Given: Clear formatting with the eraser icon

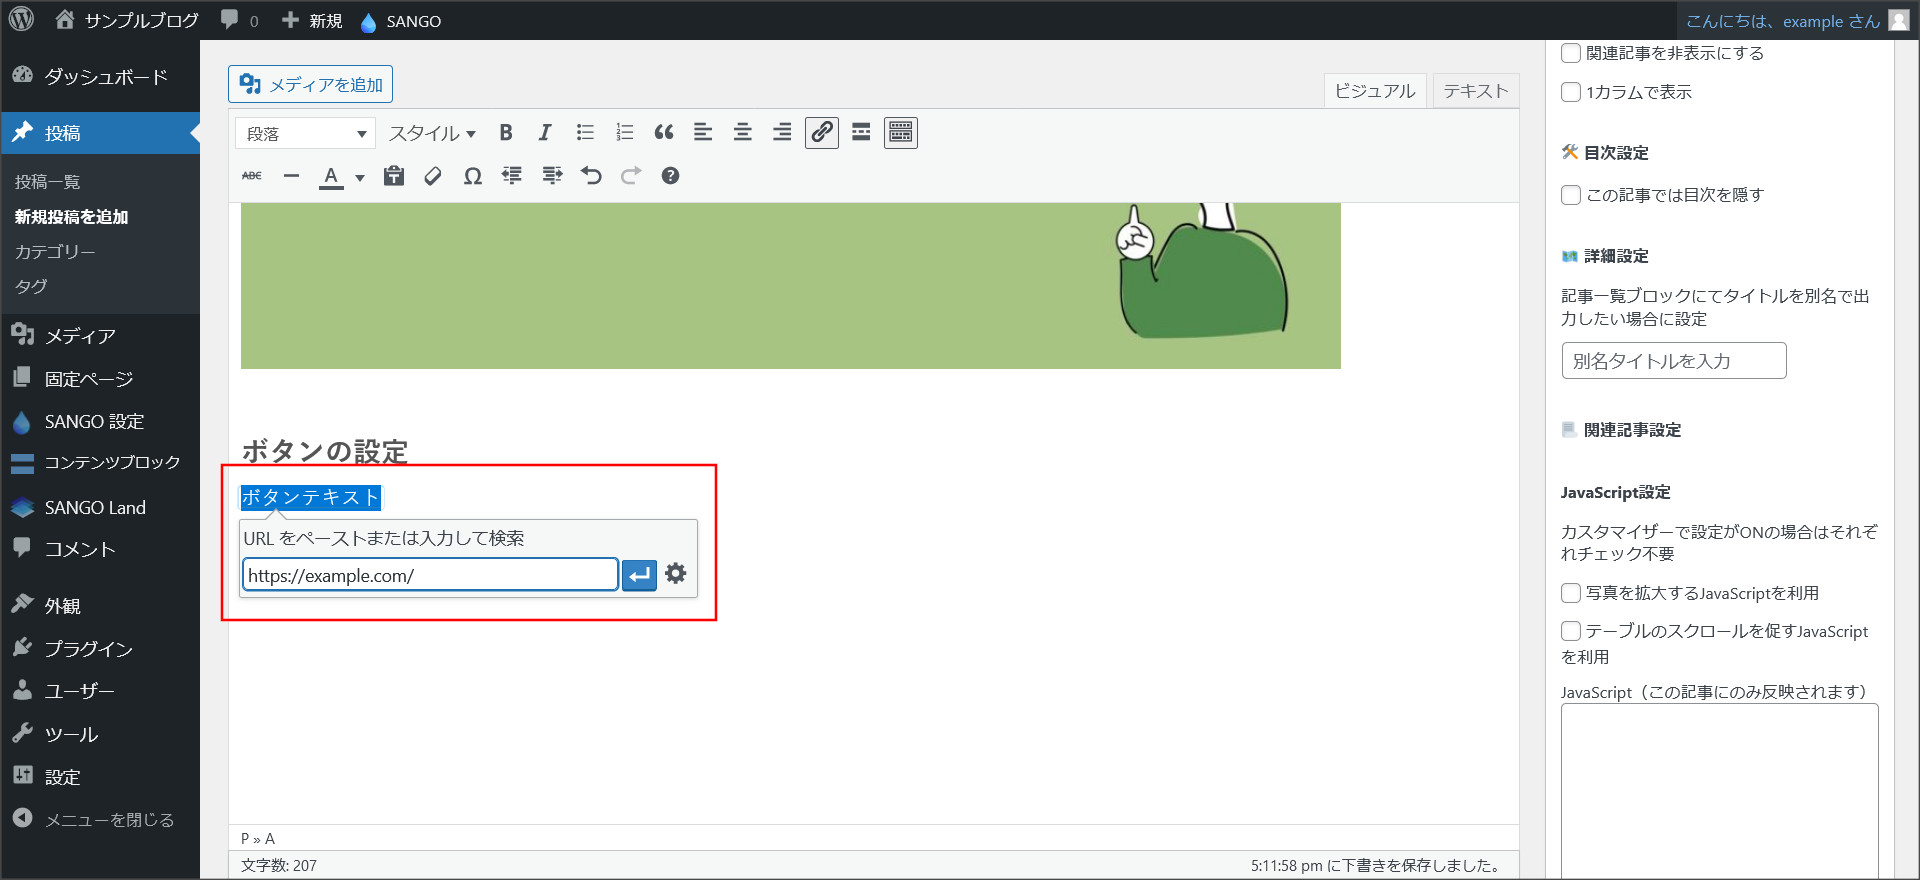Looking at the screenshot, I should click(x=433, y=176).
